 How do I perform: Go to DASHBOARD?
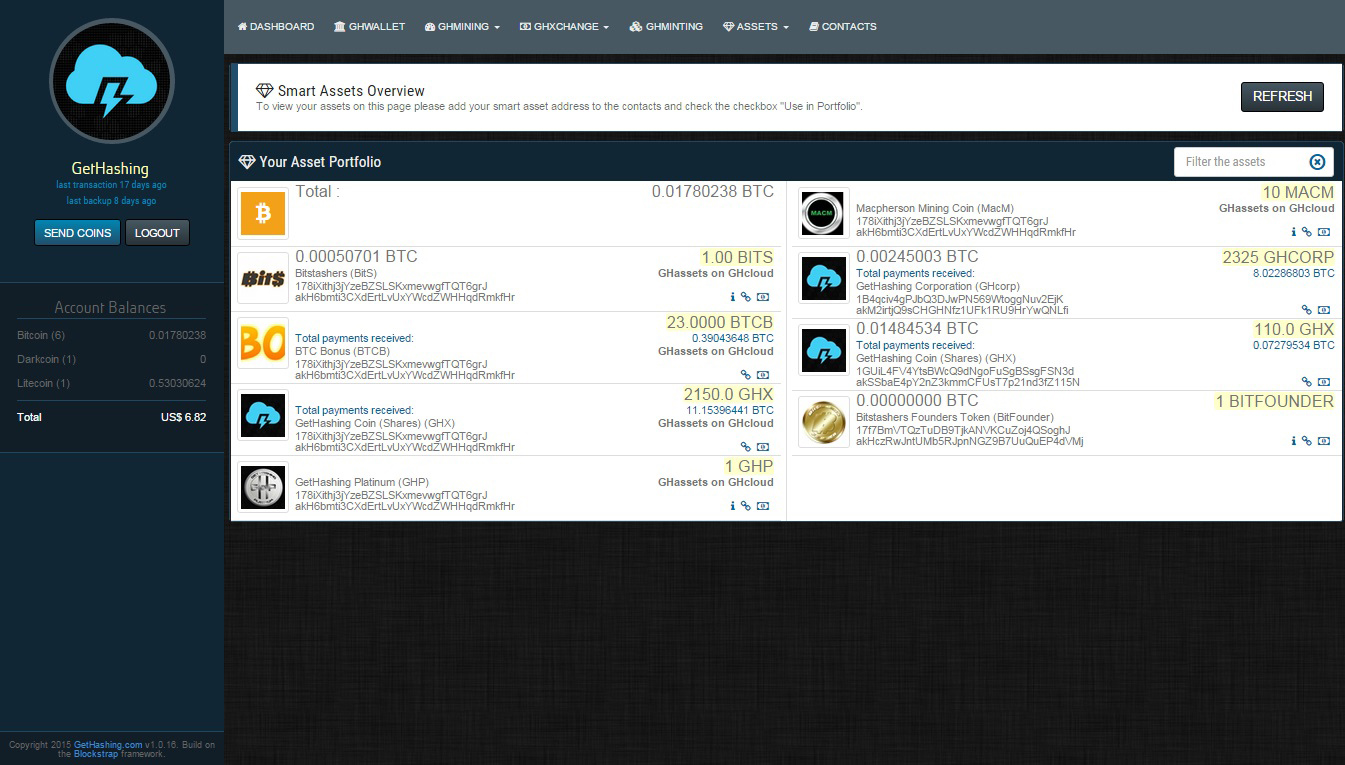276,27
